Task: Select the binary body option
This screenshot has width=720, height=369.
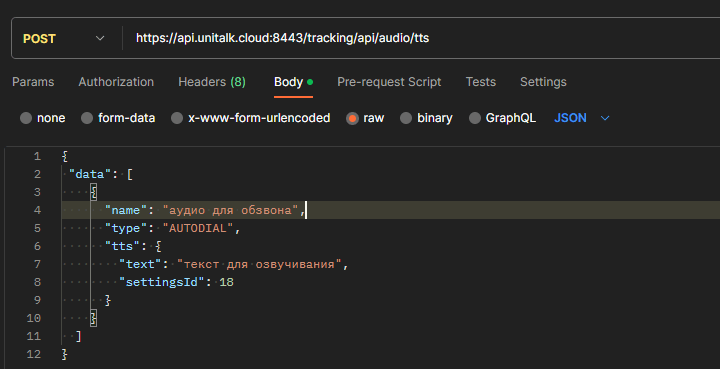Action: [x=405, y=118]
